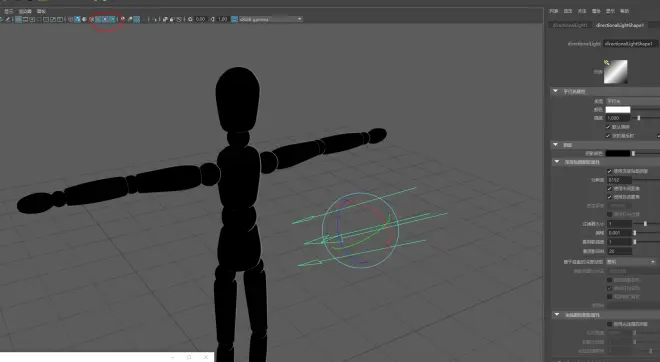The width and height of the screenshot is (660, 362).
Task: Click the exposure value field 0.00
Action: coord(200,19)
